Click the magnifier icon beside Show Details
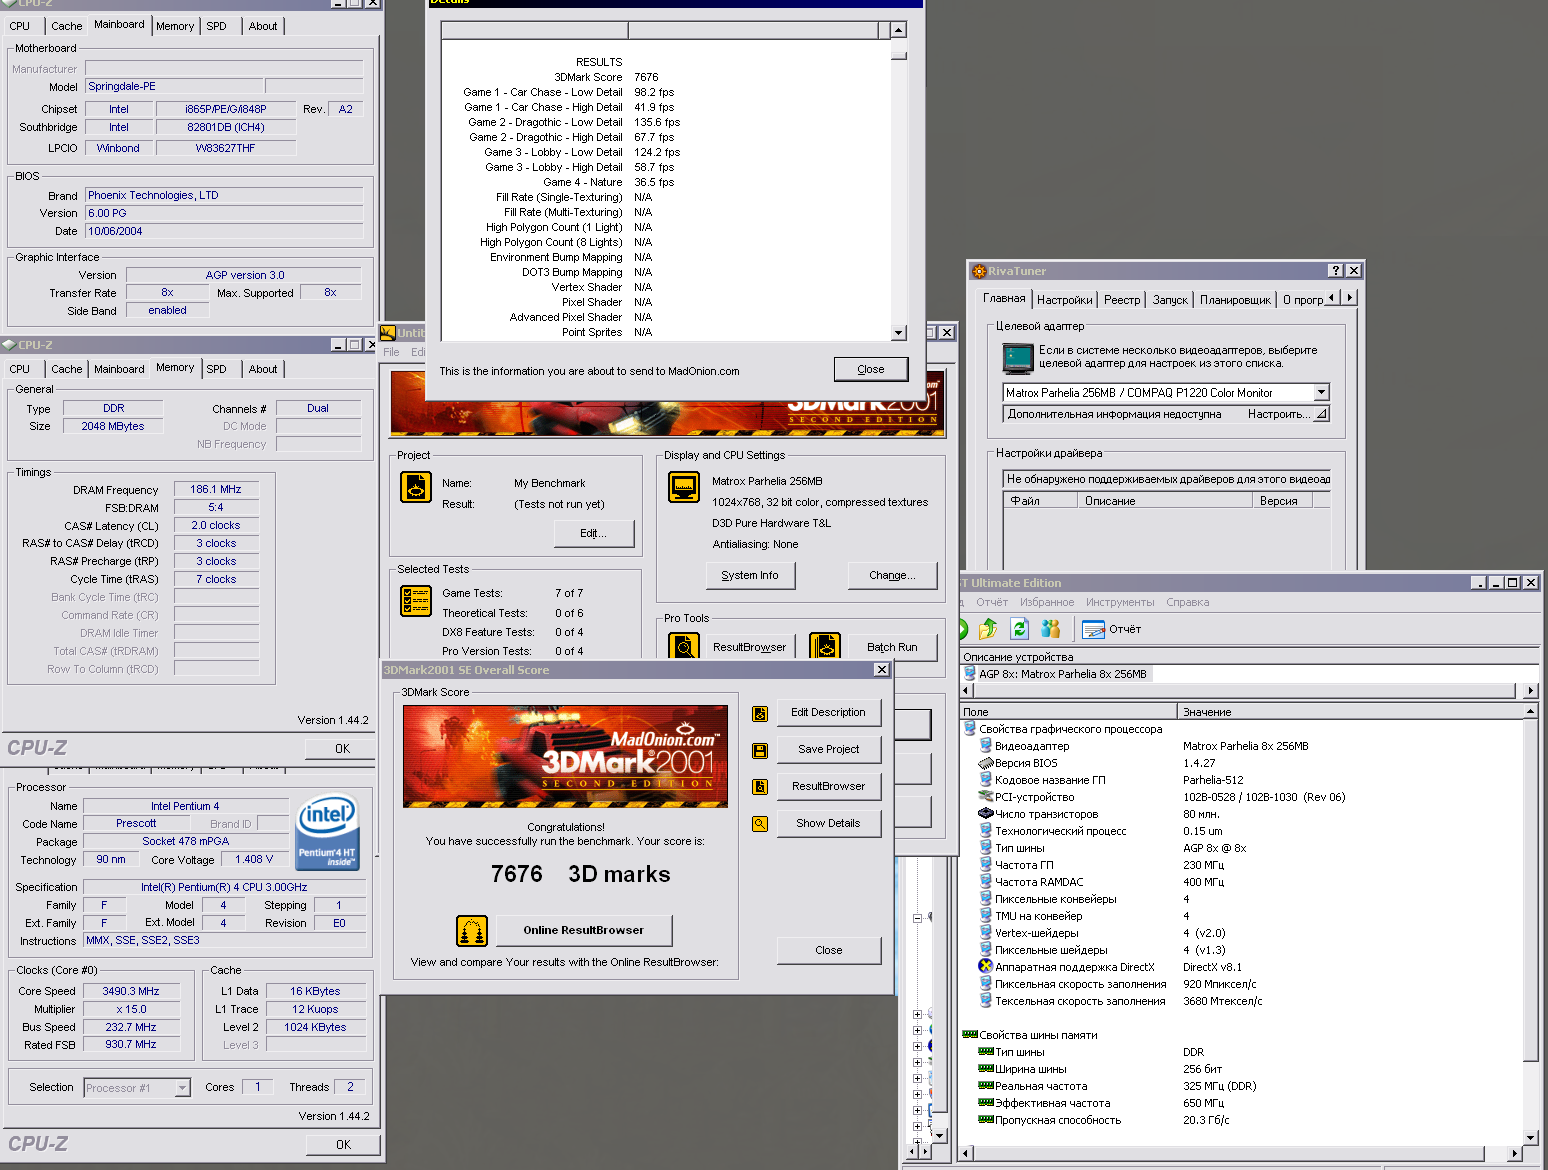This screenshot has height=1170, width=1548. (x=760, y=824)
